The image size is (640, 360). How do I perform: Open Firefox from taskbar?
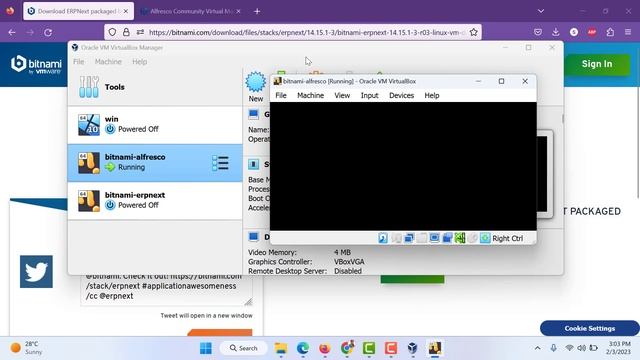tap(325, 348)
